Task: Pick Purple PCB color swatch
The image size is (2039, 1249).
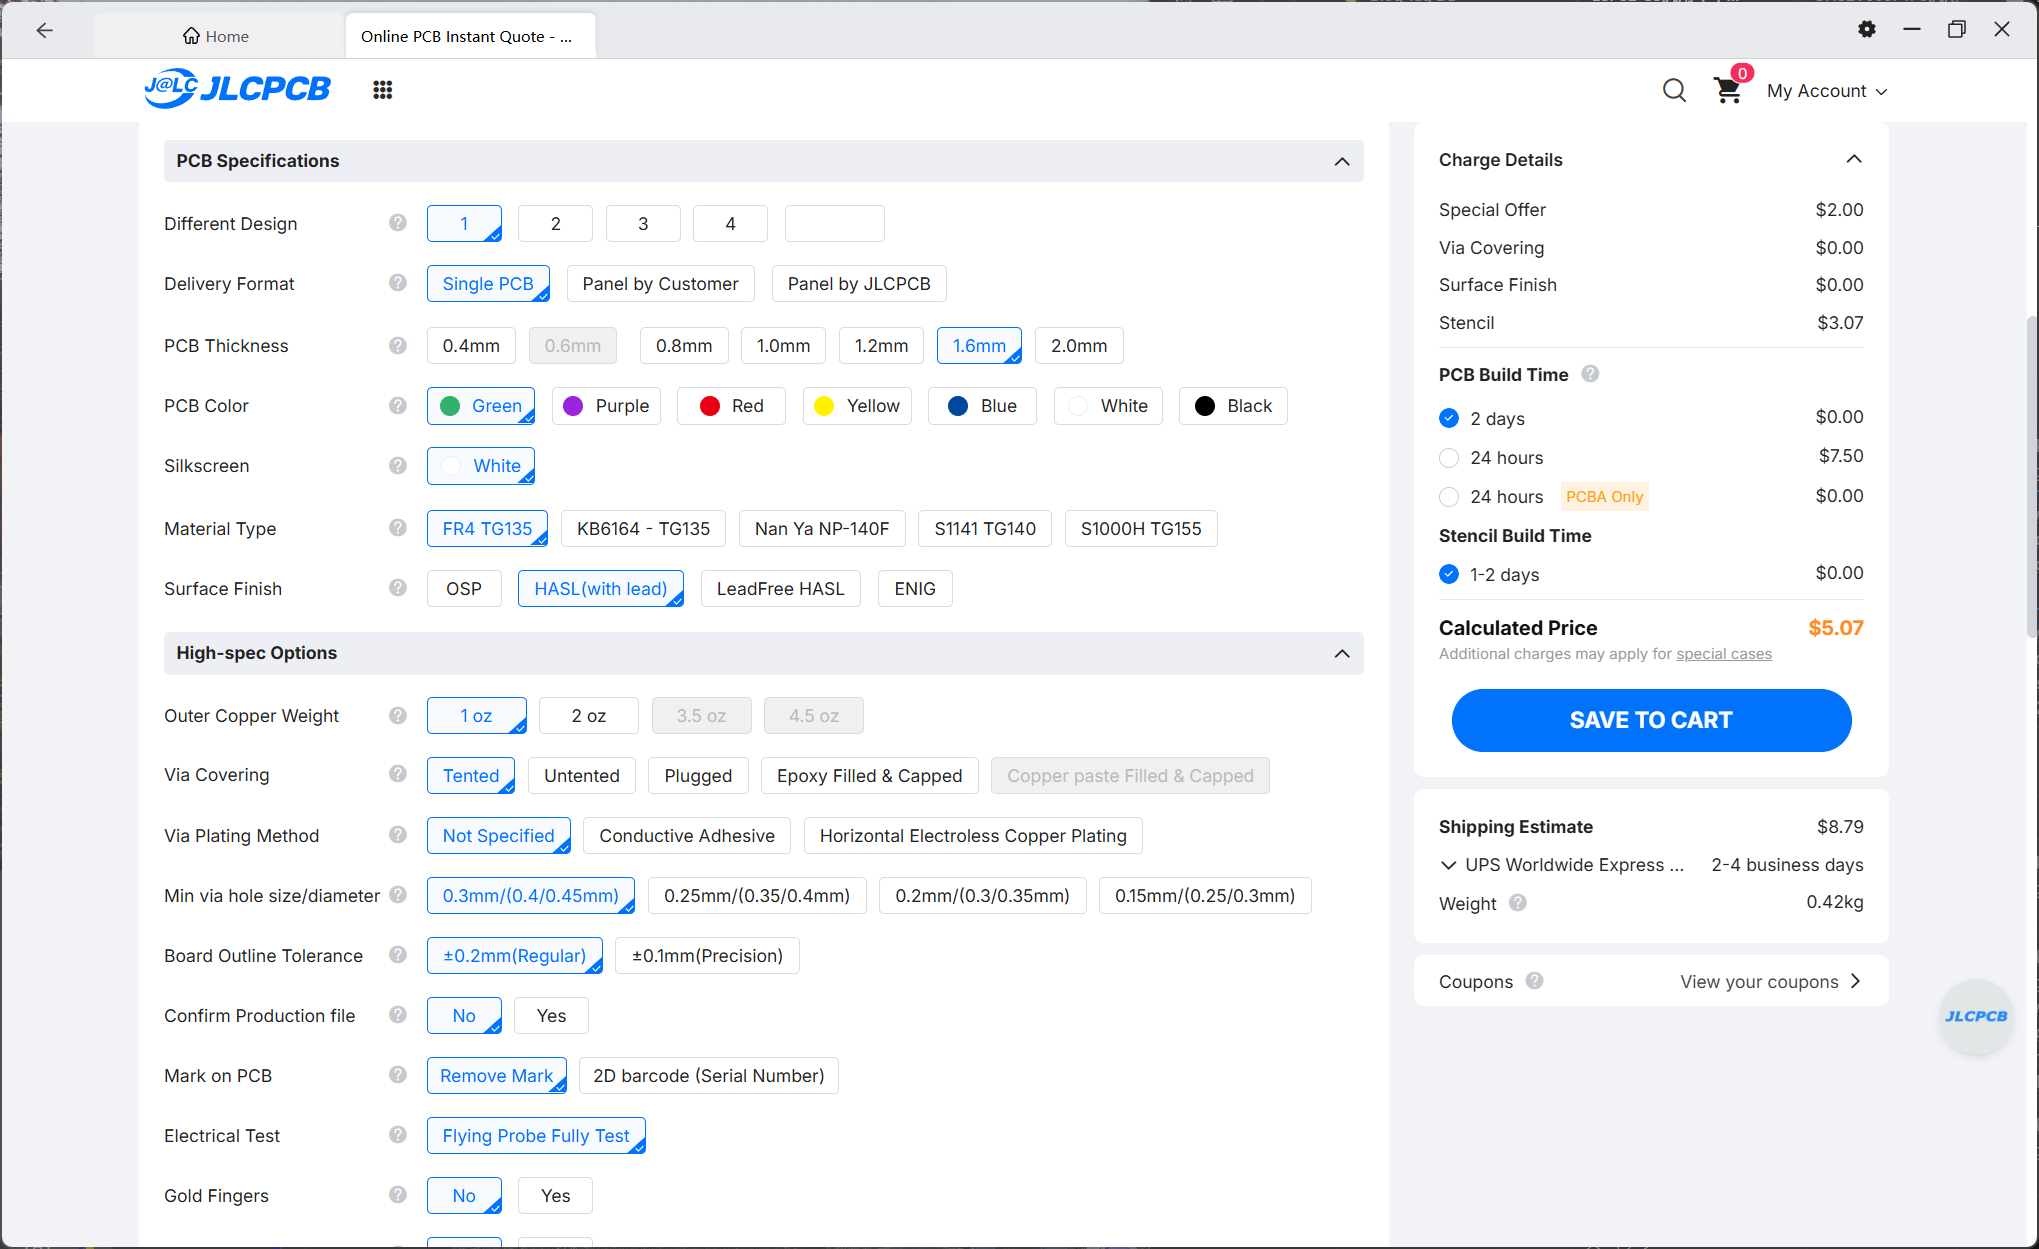Action: coord(606,406)
